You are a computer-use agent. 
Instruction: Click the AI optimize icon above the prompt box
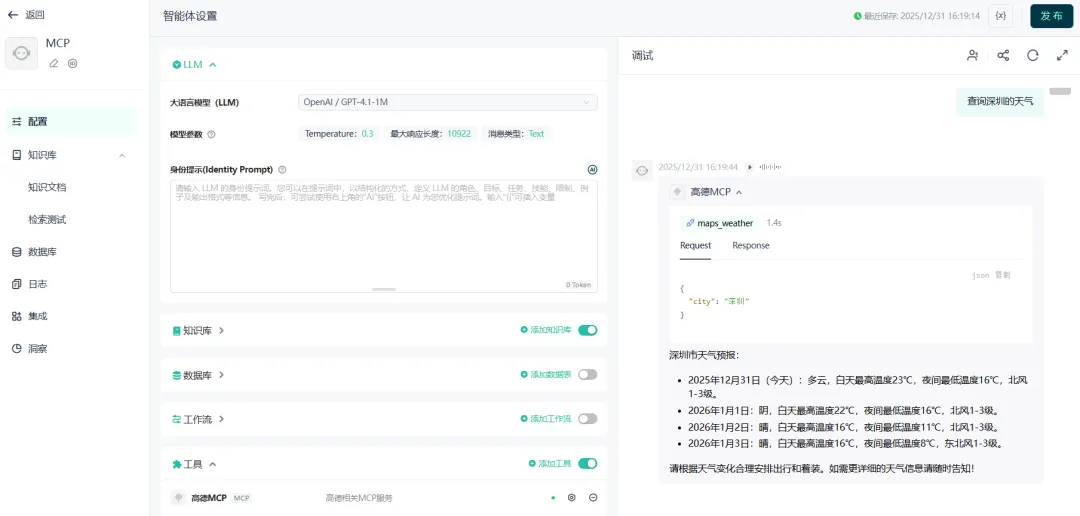click(592, 170)
